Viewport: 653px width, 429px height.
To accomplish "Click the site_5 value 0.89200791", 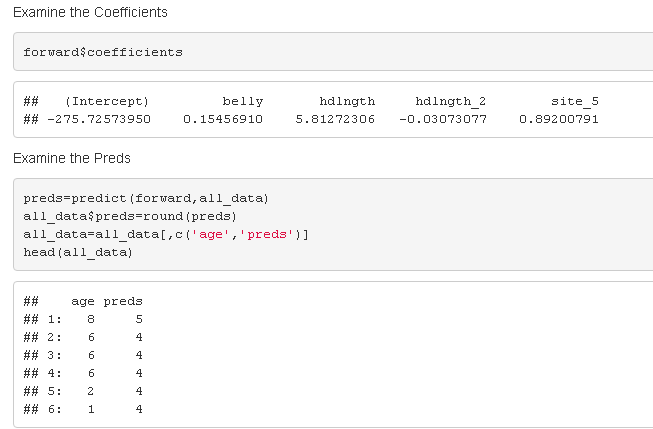I will point(559,119).
